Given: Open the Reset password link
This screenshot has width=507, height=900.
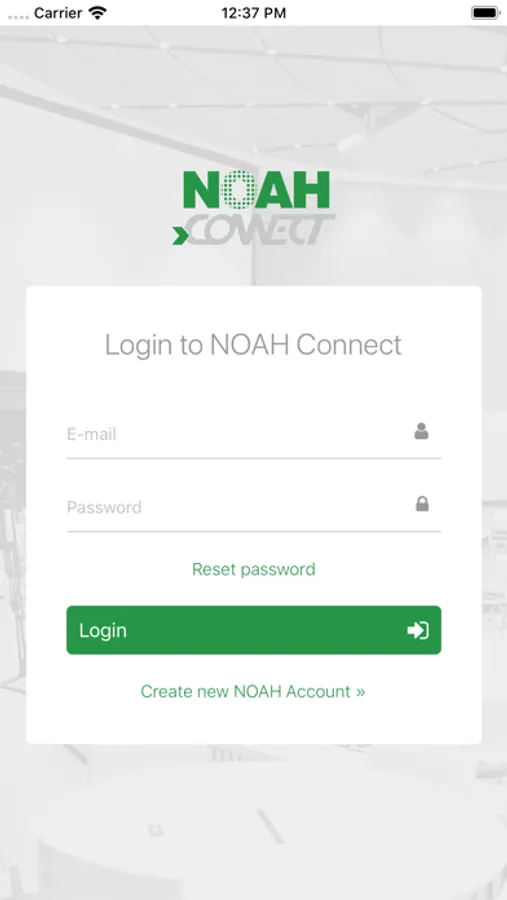Looking at the screenshot, I should (254, 569).
